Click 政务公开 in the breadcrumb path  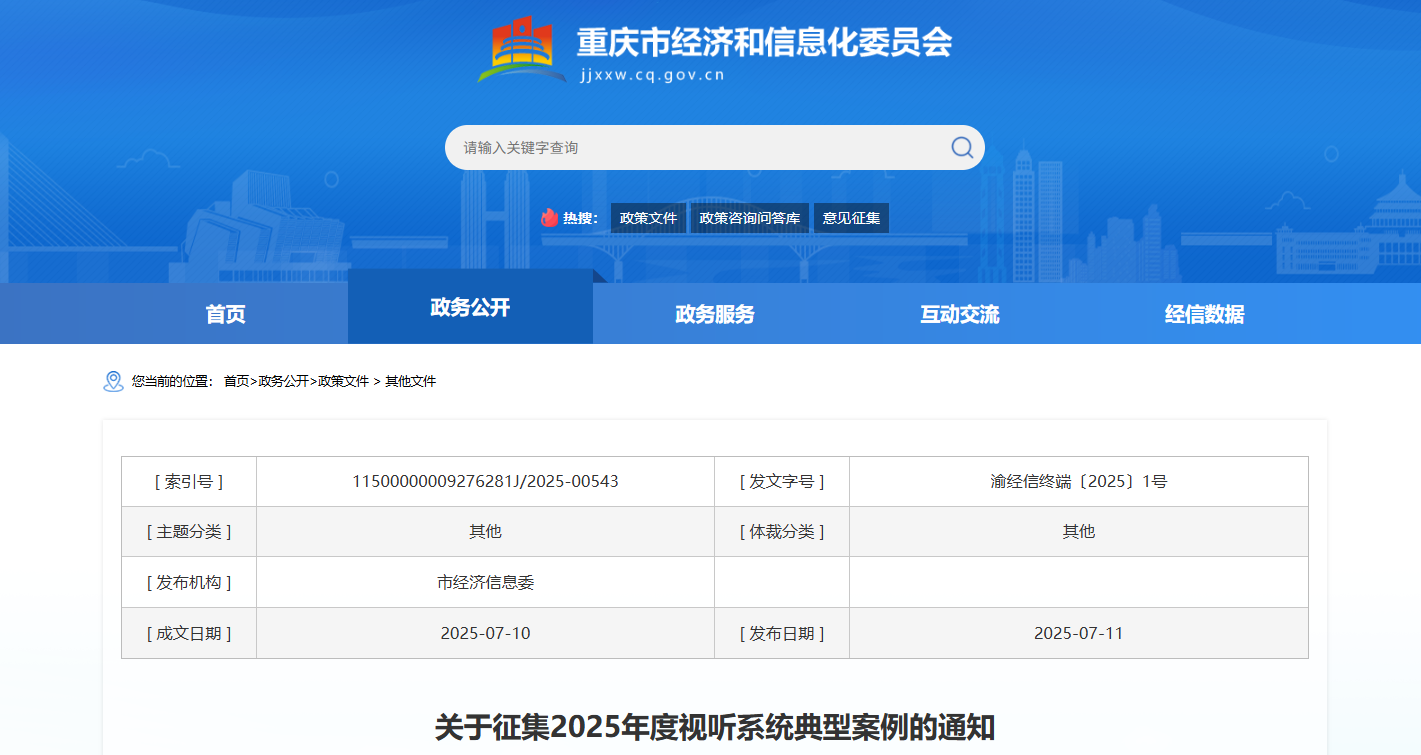click(x=284, y=381)
